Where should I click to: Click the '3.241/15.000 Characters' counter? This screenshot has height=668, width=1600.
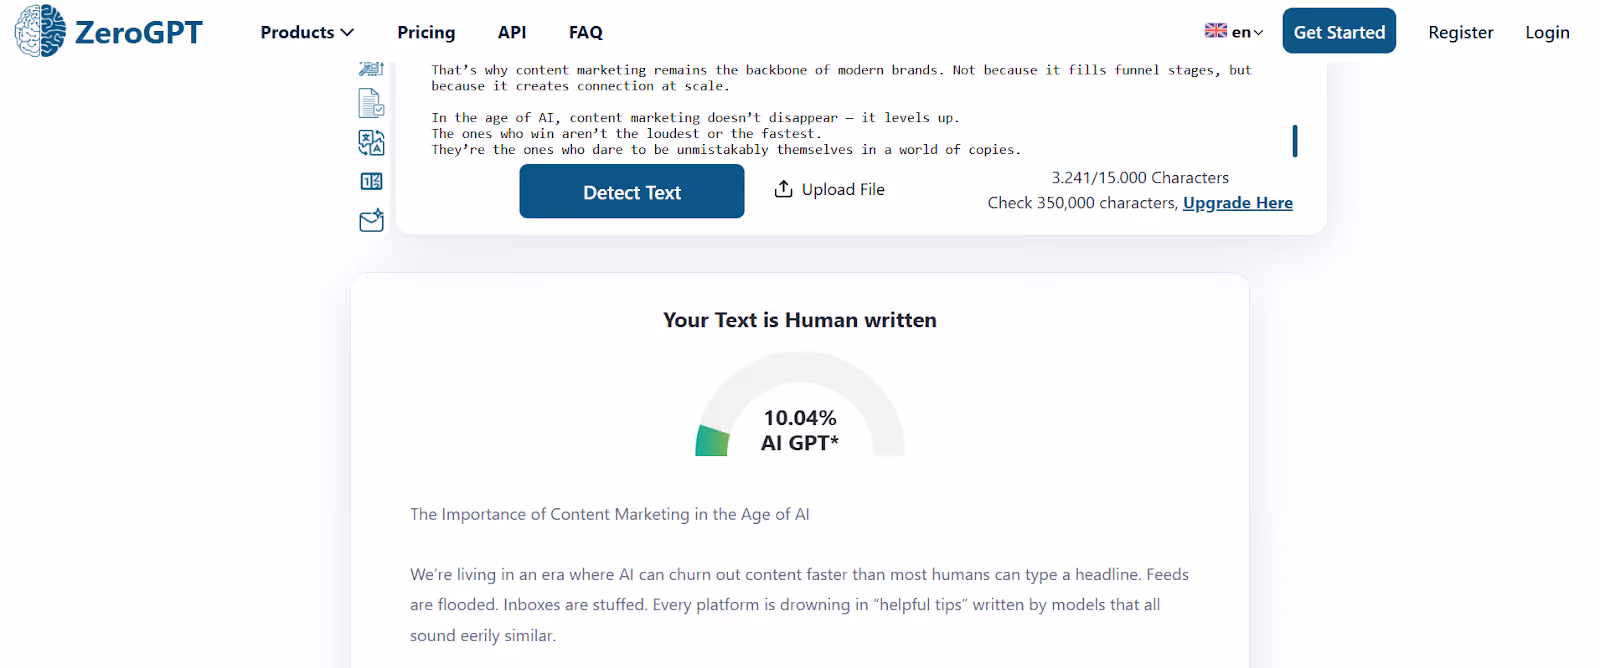click(1140, 178)
